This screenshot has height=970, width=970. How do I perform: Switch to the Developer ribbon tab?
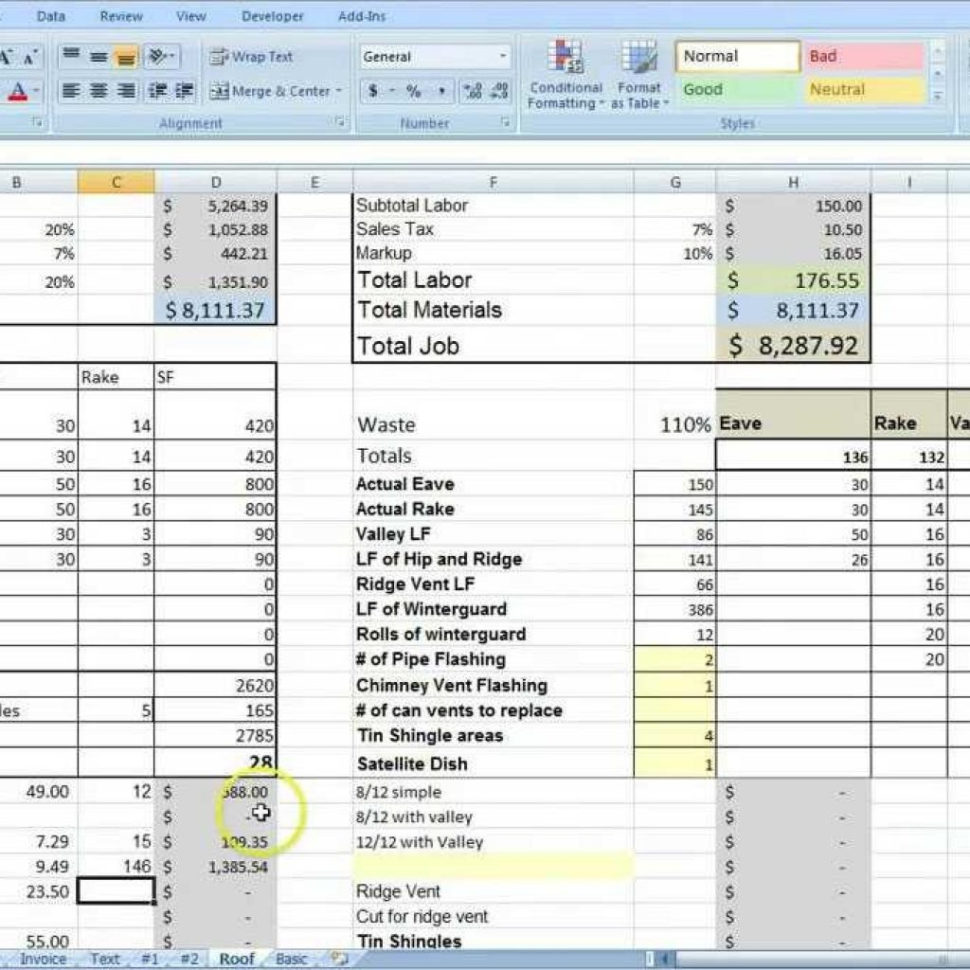272,16
